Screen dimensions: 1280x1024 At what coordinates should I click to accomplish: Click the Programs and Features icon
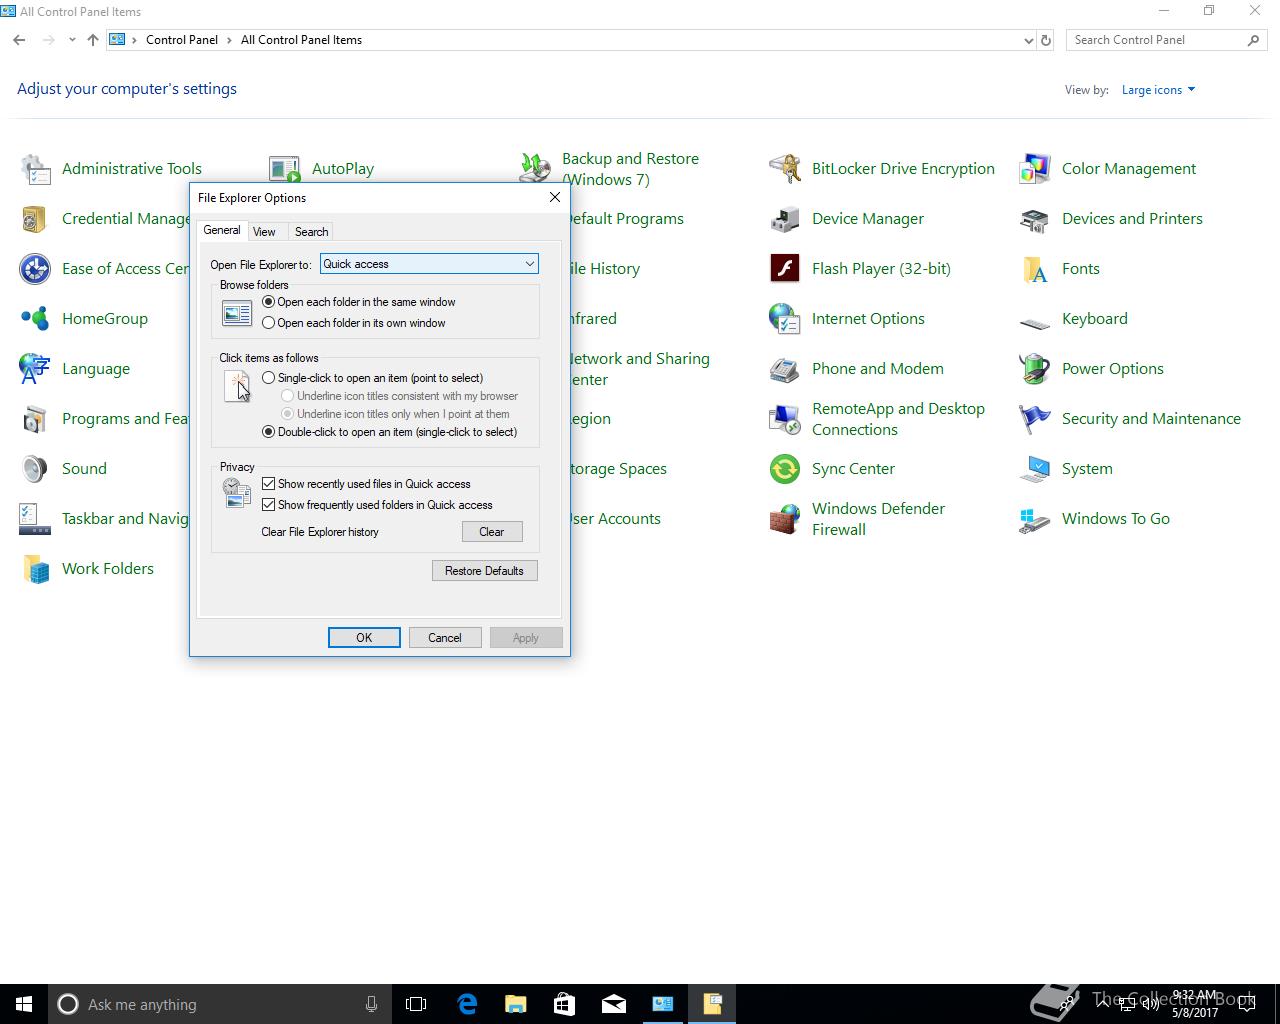[x=35, y=419]
